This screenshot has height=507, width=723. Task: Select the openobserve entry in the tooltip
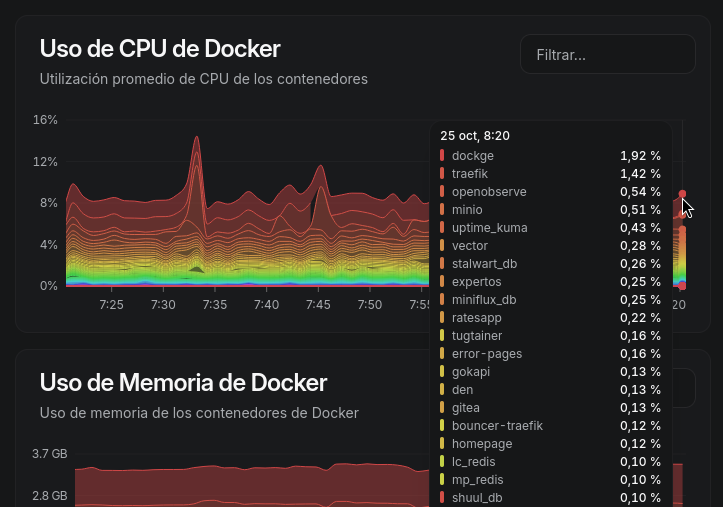coord(489,192)
